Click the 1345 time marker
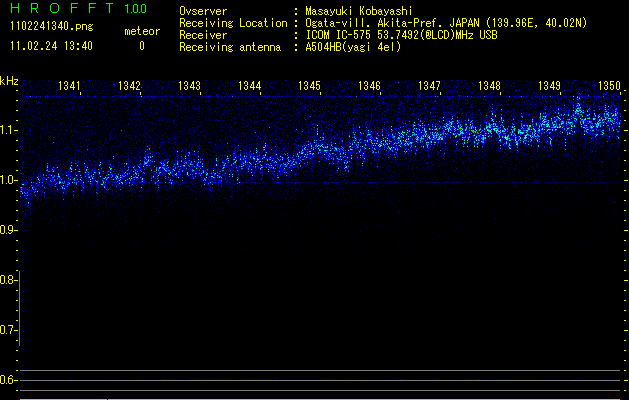This screenshot has width=629, height=400. 310,87
